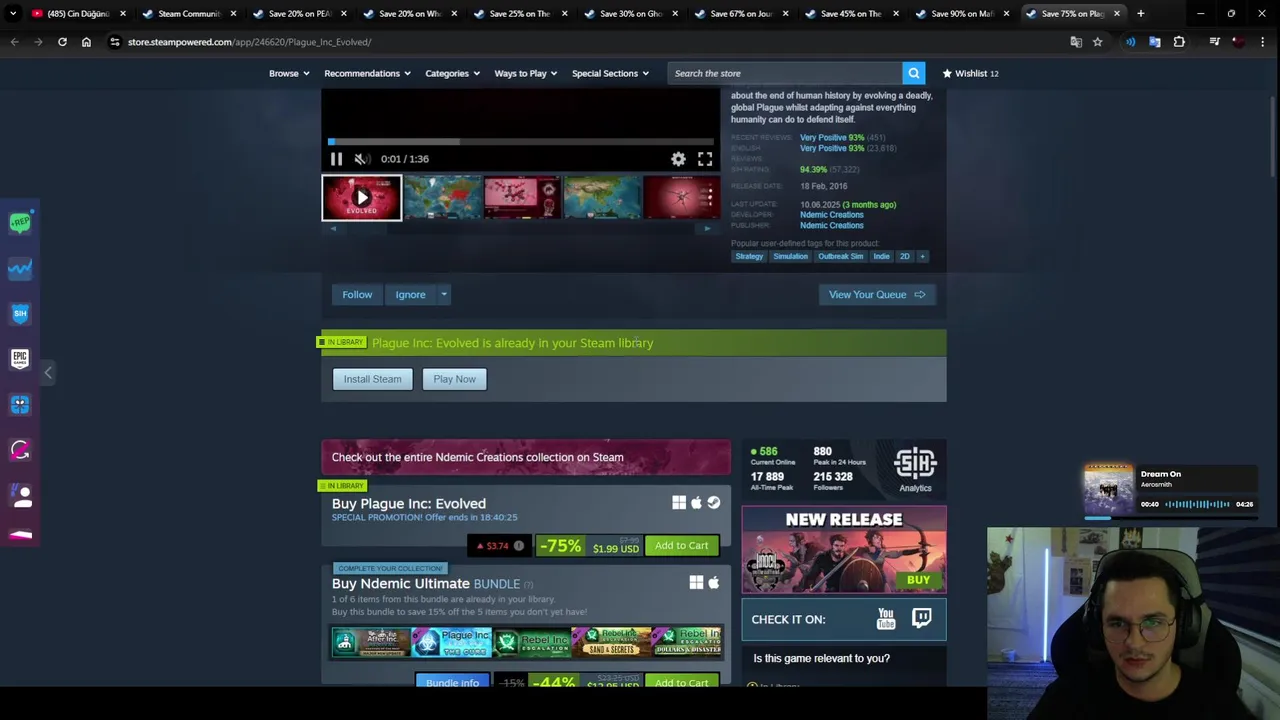The height and width of the screenshot is (720, 1280).
Task: Open the user profile sidebar icon
Action: click(20, 495)
